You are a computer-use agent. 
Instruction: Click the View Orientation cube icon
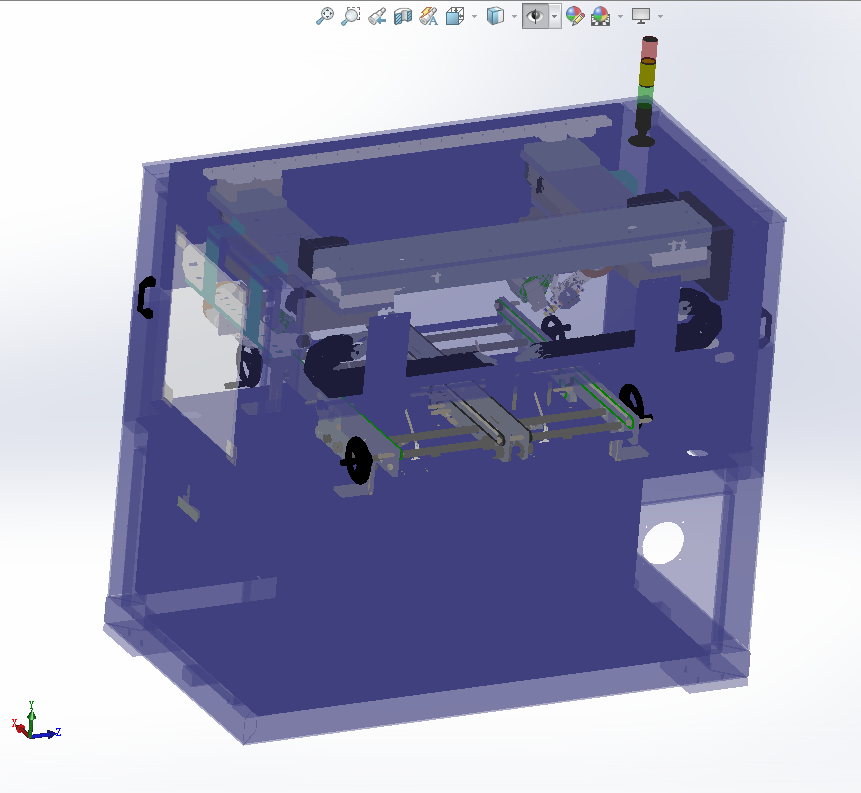pos(455,16)
